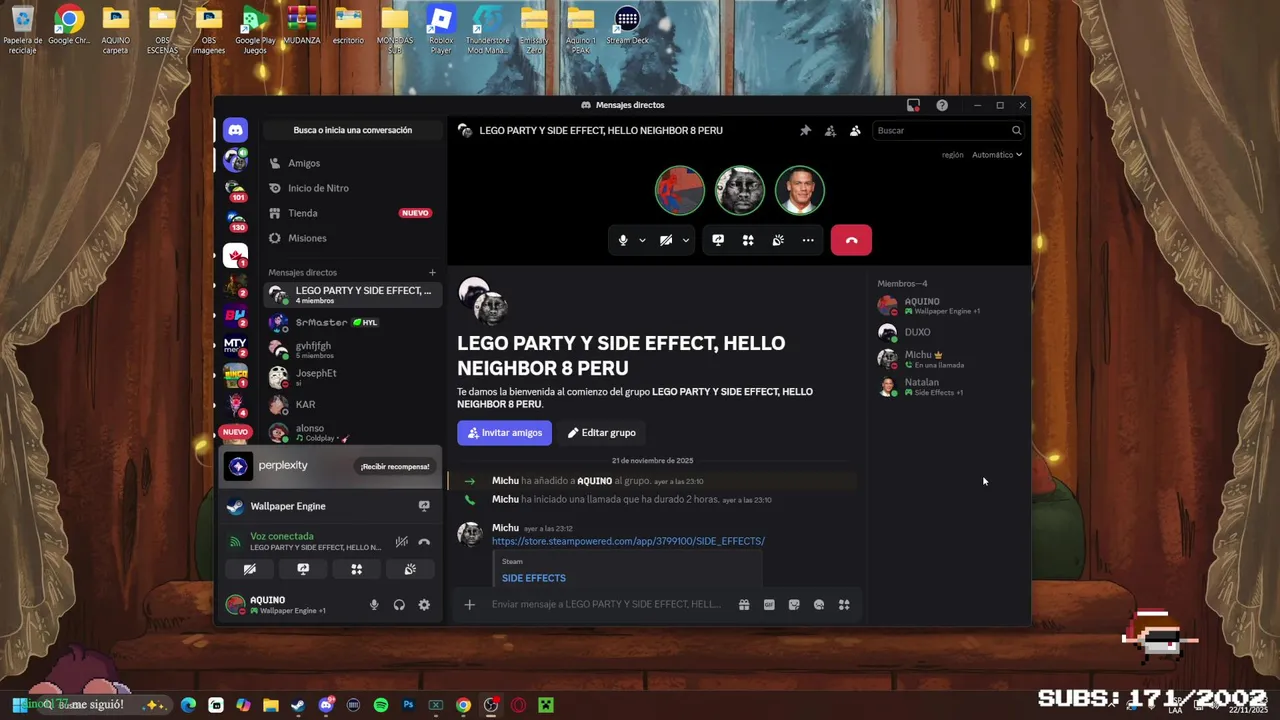Viewport: 1280px width, 720px height.
Task: Open attachment plus button in message bar
Action: 469,605
